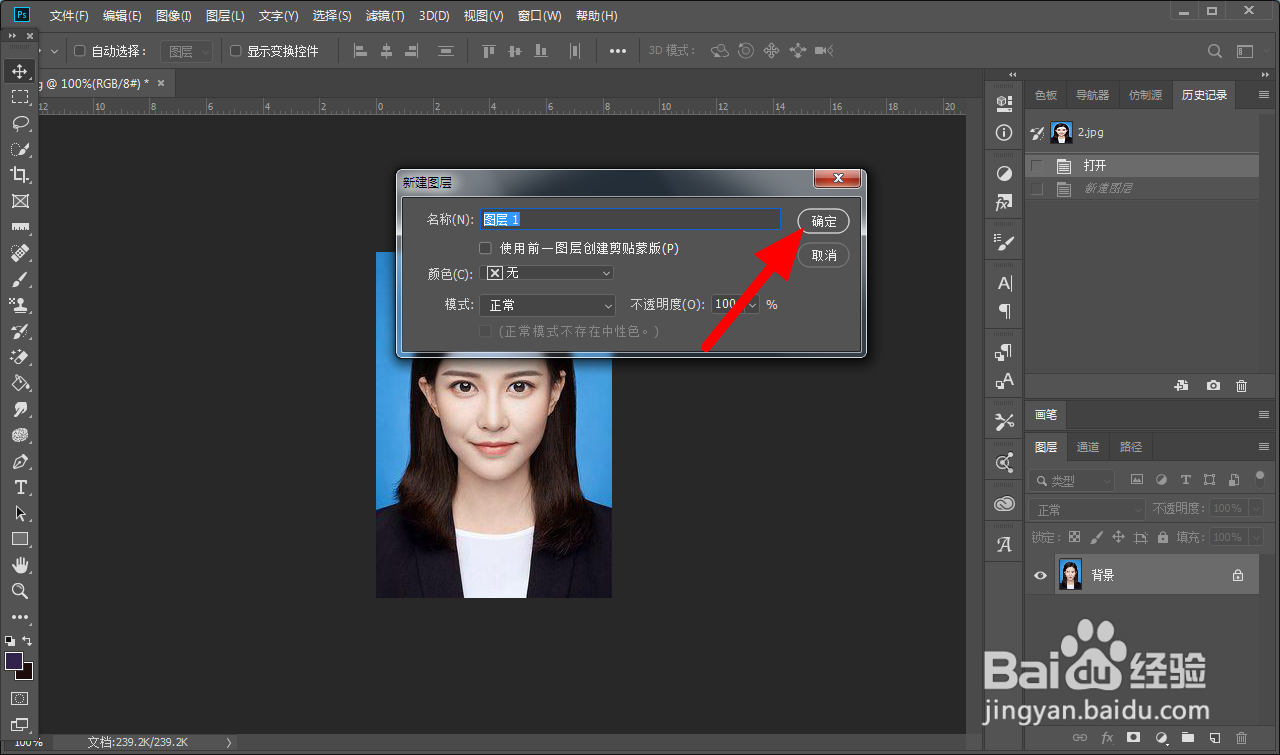The image size is (1280, 755).
Task: Switch to the 通道 tab
Action: tap(1088, 447)
